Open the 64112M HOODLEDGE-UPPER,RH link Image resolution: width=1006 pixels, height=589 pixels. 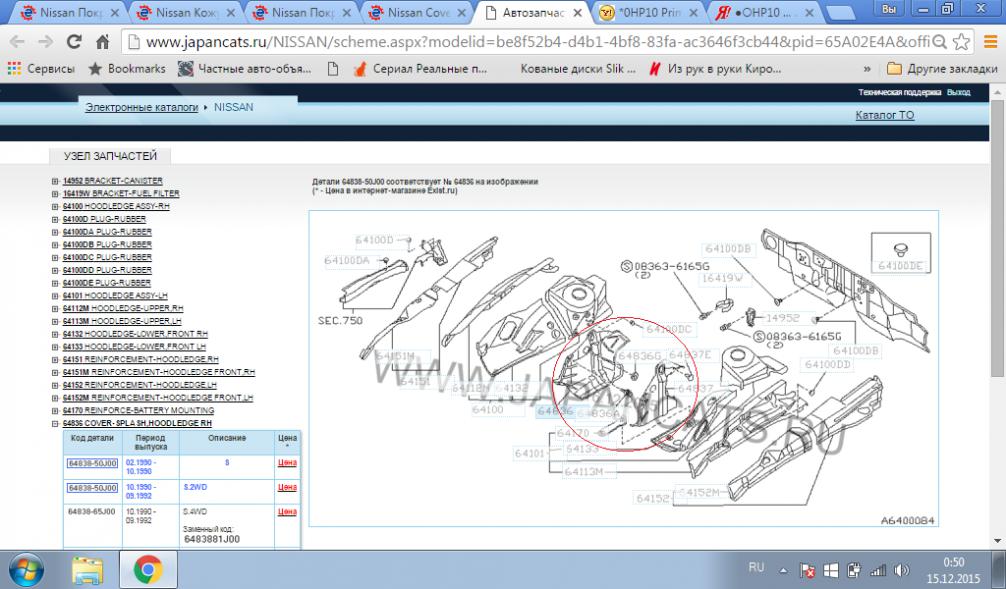point(123,309)
